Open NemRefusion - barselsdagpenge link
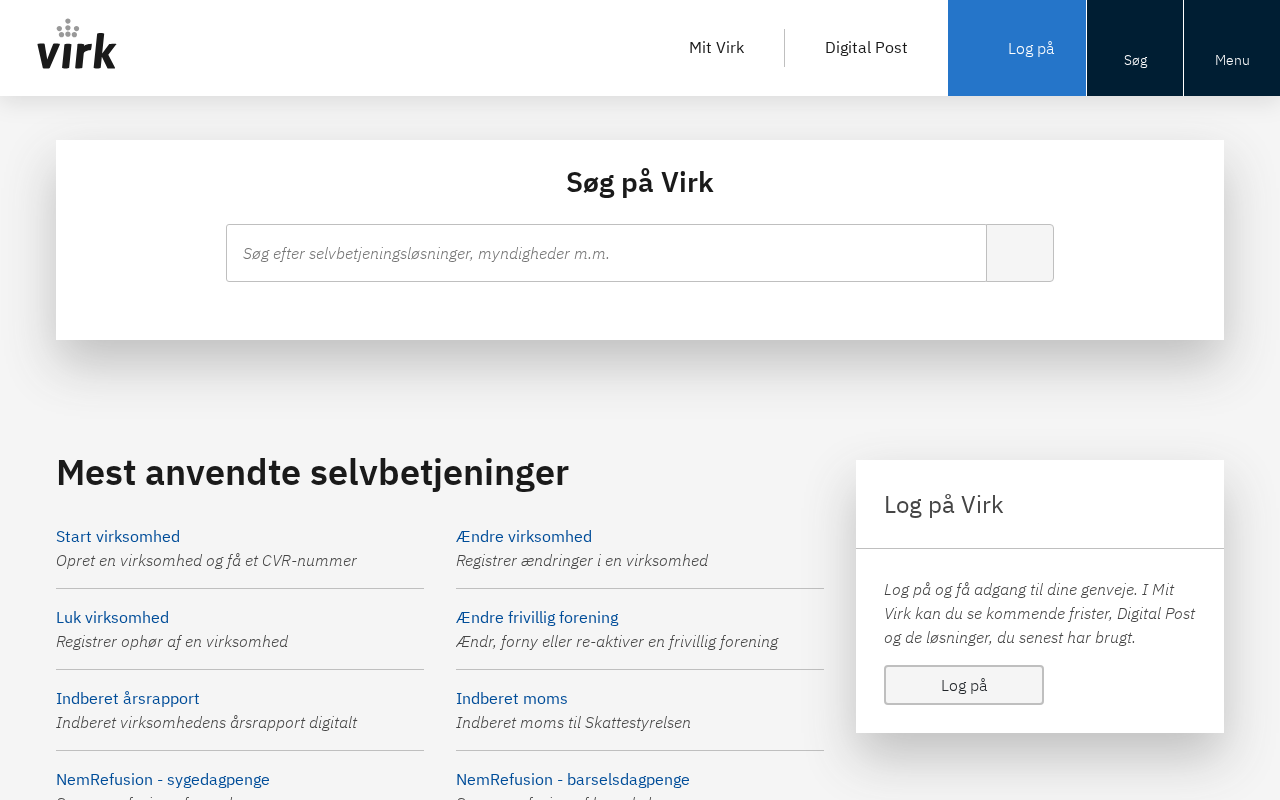The width and height of the screenshot is (1280, 800). click(573, 779)
